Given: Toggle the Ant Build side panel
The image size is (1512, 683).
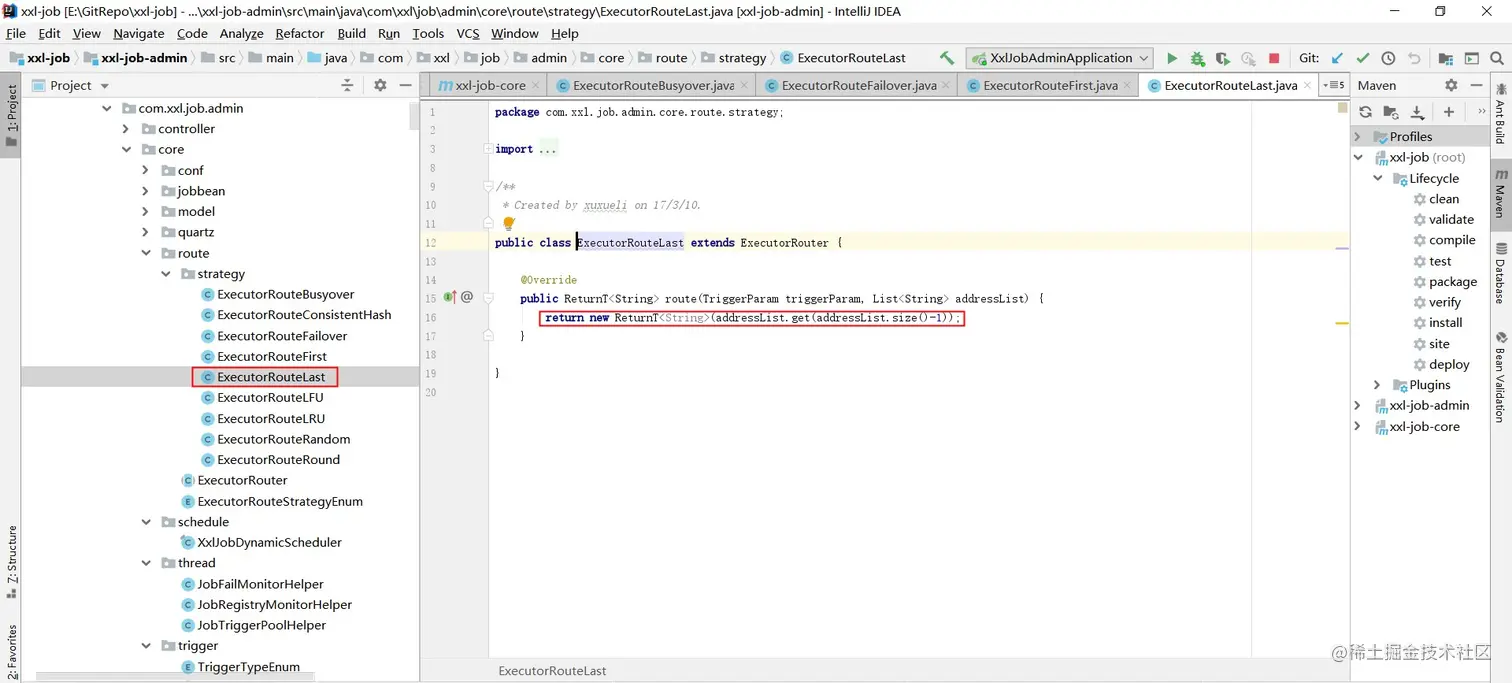Looking at the screenshot, I should click(1500, 112).
